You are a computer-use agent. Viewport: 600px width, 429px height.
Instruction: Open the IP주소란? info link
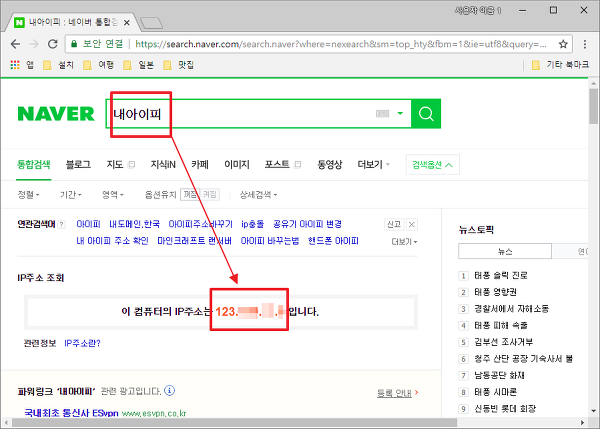82,343
